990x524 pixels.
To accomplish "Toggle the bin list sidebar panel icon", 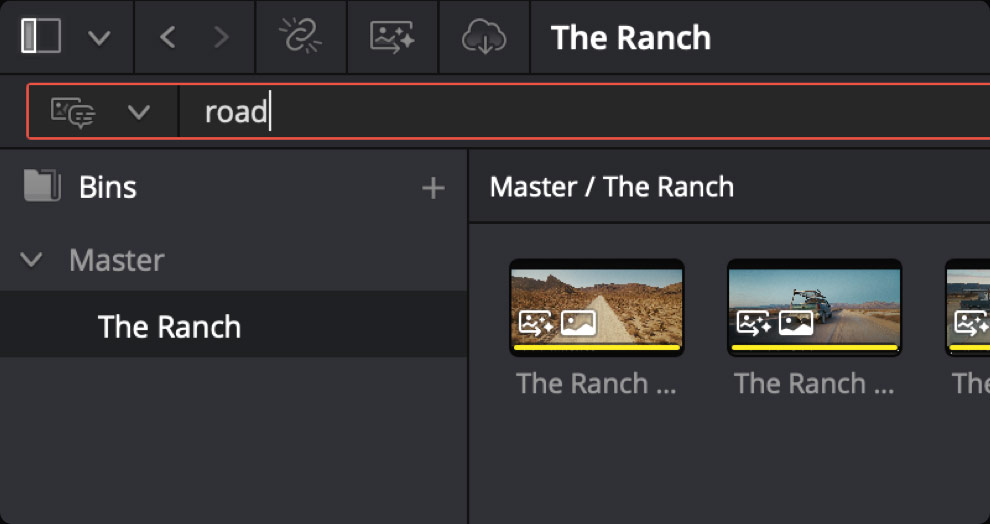I will coord(41,36).
